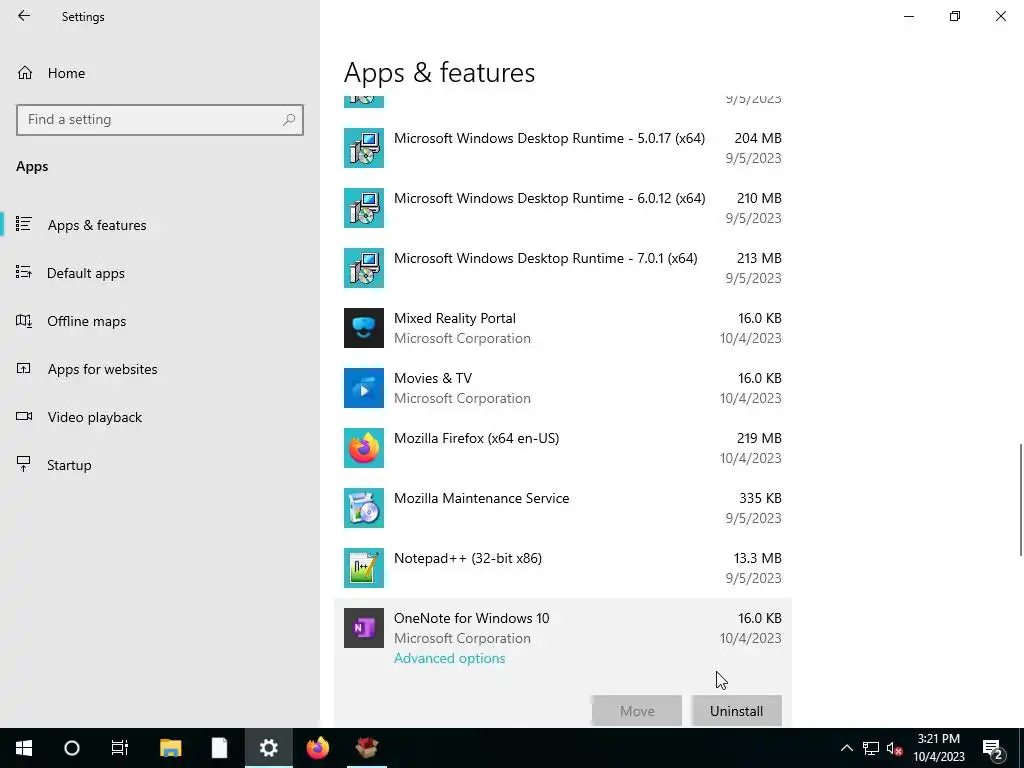Open Cortana circle in the taskbar
Viewport: 1024px width, 768px height.
pyautogui.click(x=72, y=748)
